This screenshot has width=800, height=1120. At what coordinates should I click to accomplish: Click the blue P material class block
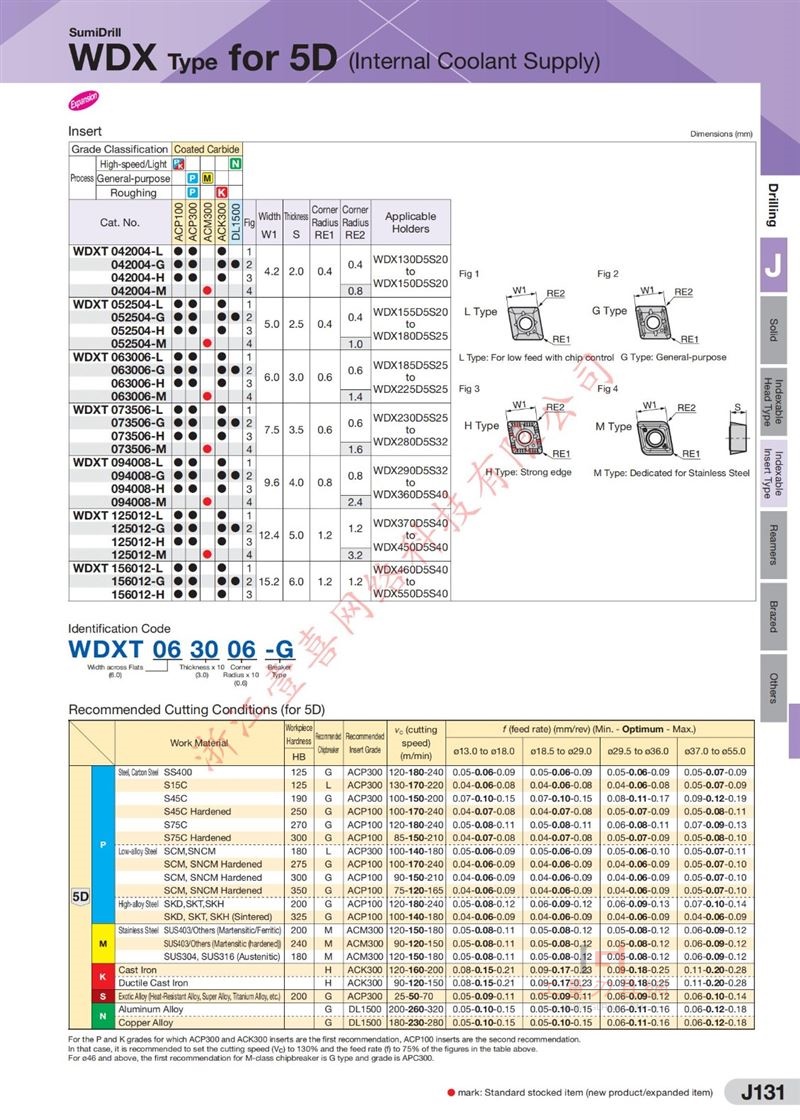pos(103,844)
